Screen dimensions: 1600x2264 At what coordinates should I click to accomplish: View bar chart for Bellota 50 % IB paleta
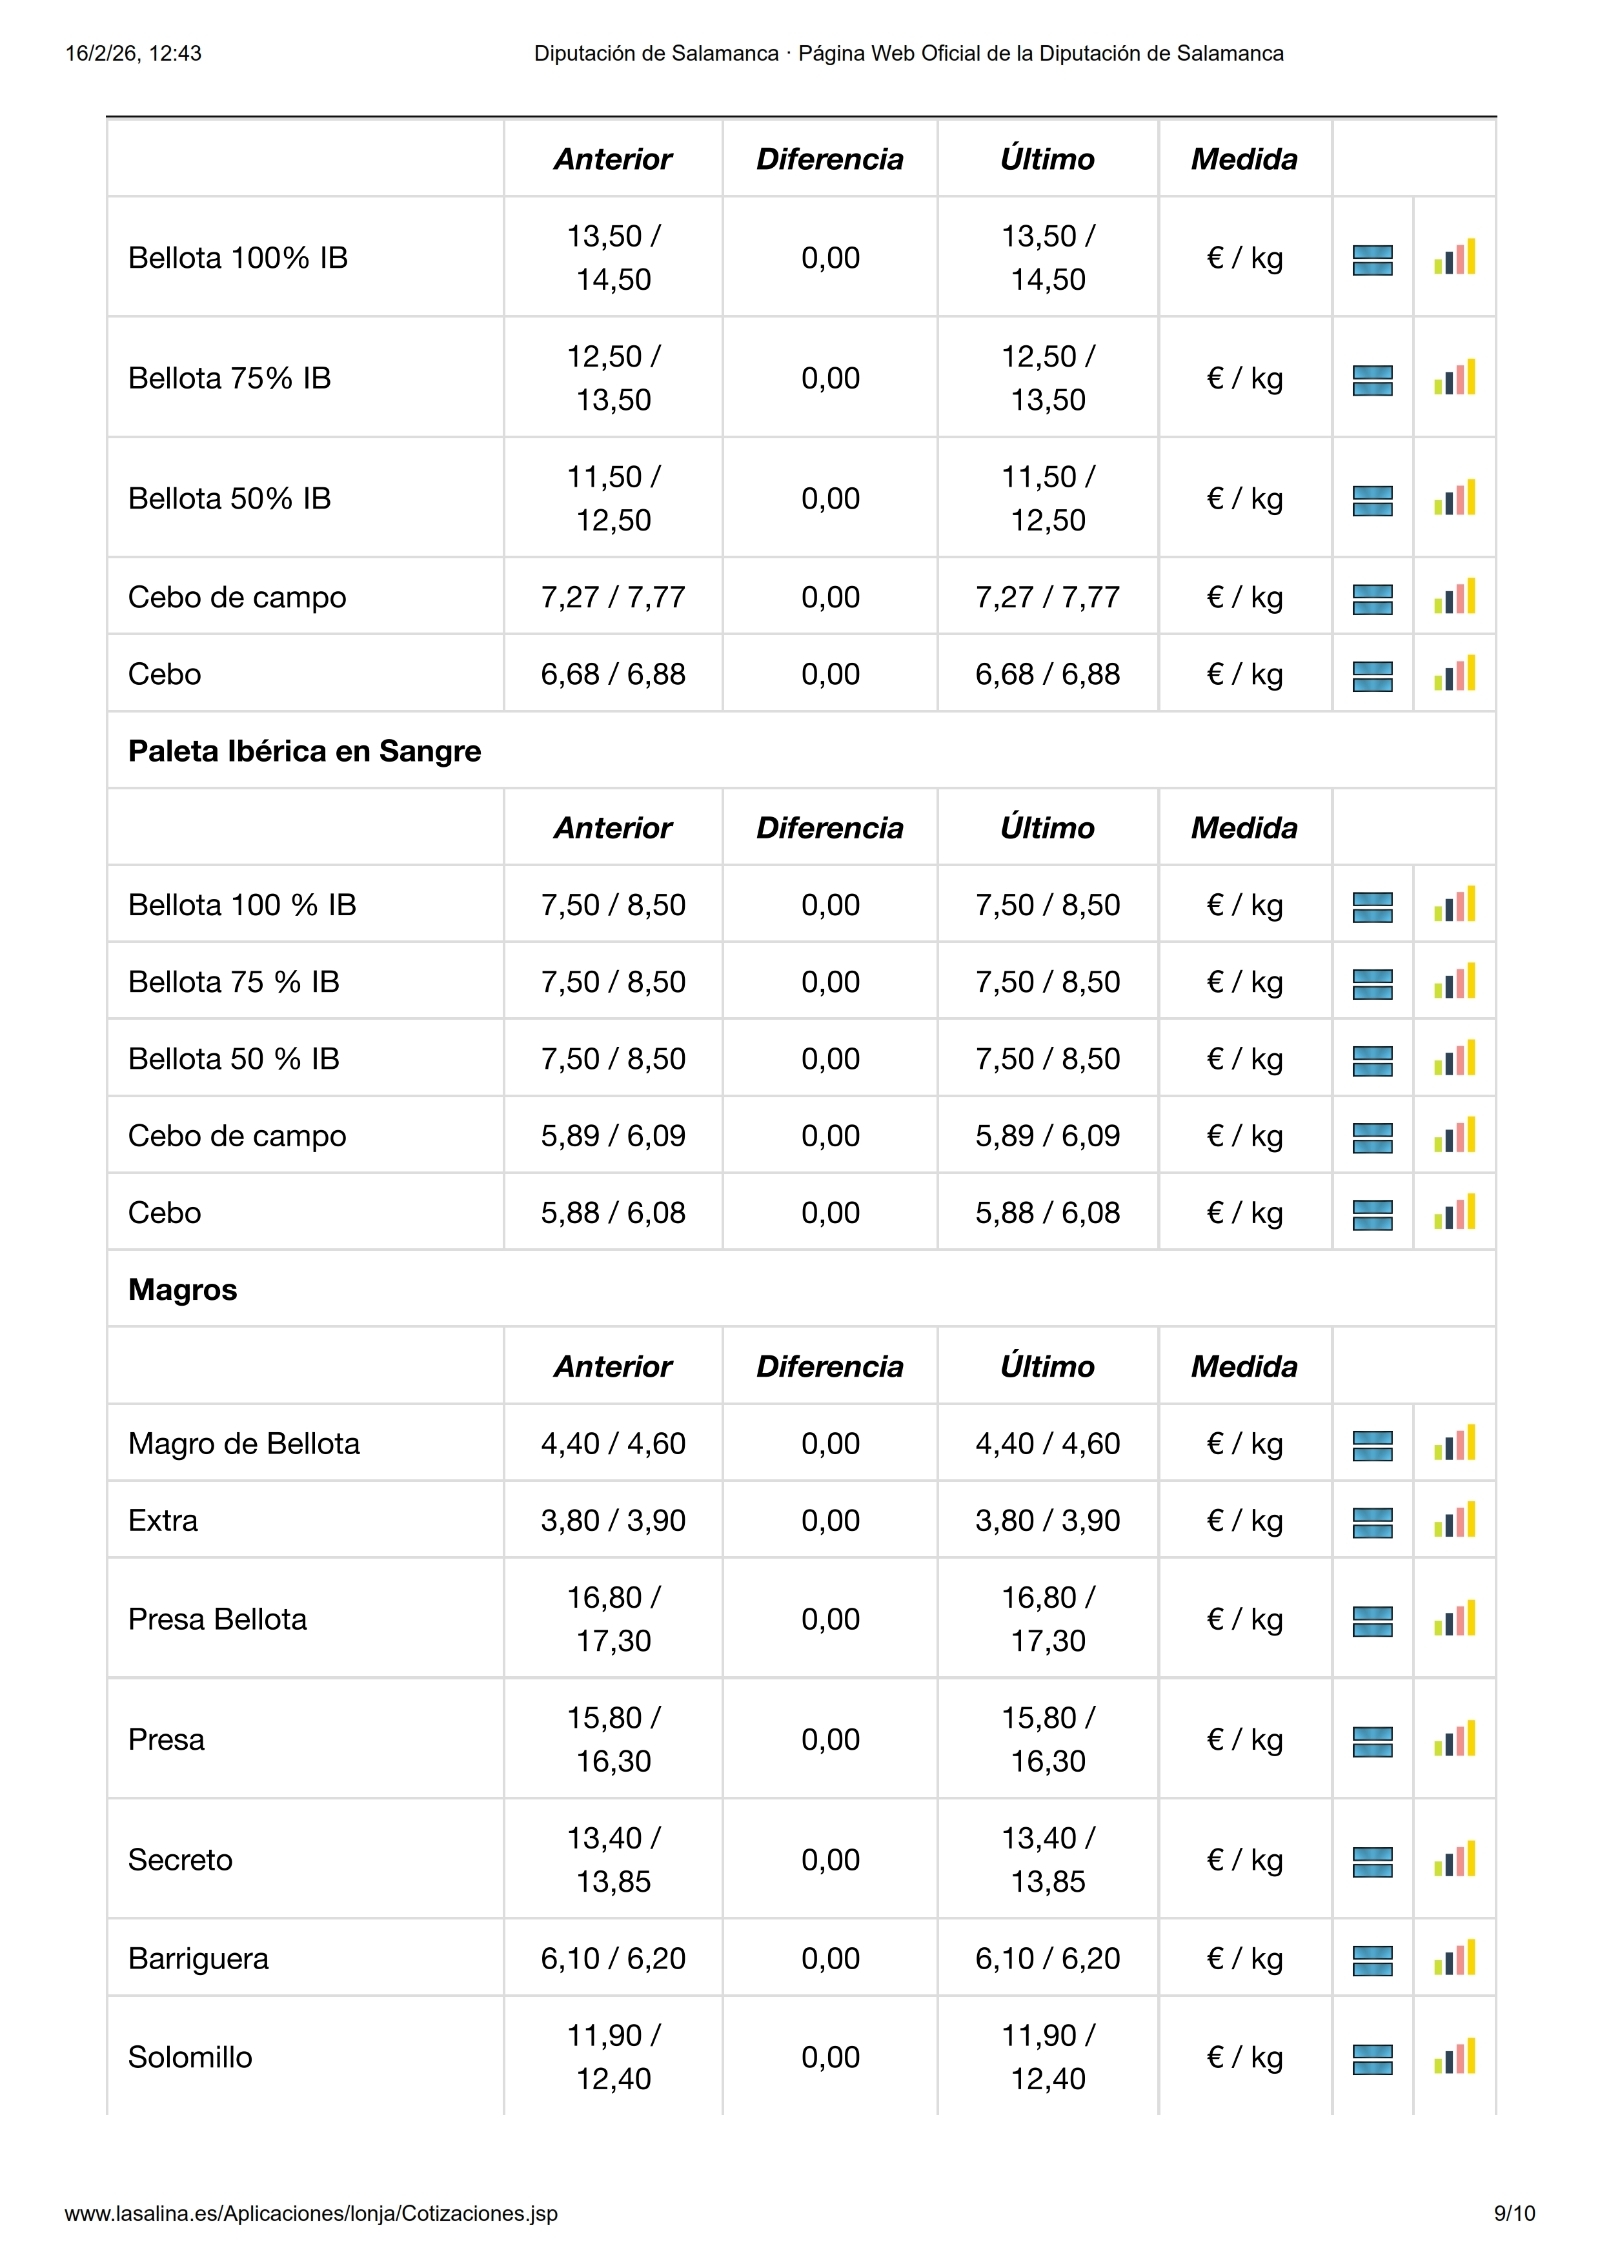click(x=1454, y=1059)
